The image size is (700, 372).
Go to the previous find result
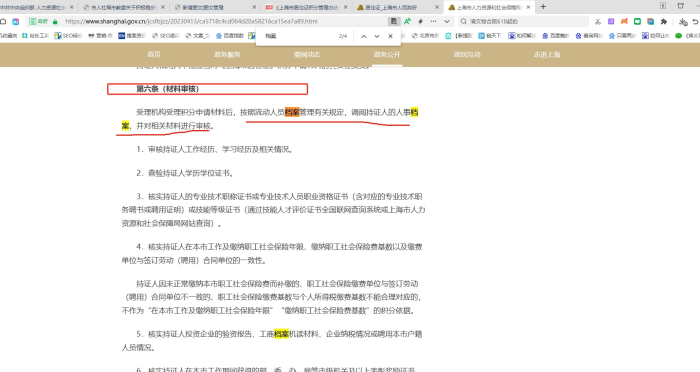(x=363, y=36)
